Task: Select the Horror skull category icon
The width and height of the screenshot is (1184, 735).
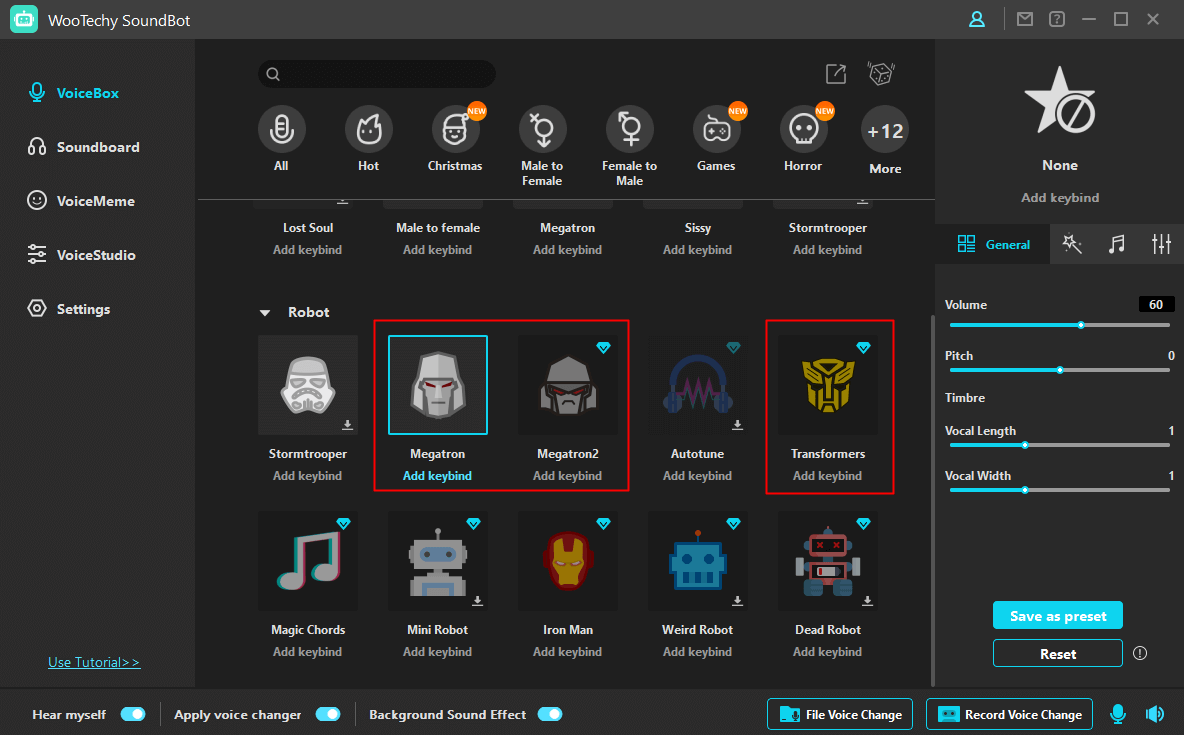Action: 803,129
